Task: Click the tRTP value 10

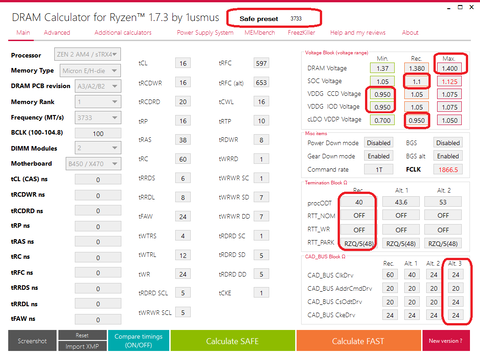Action: pyautogui.click(x=261, y=121)
